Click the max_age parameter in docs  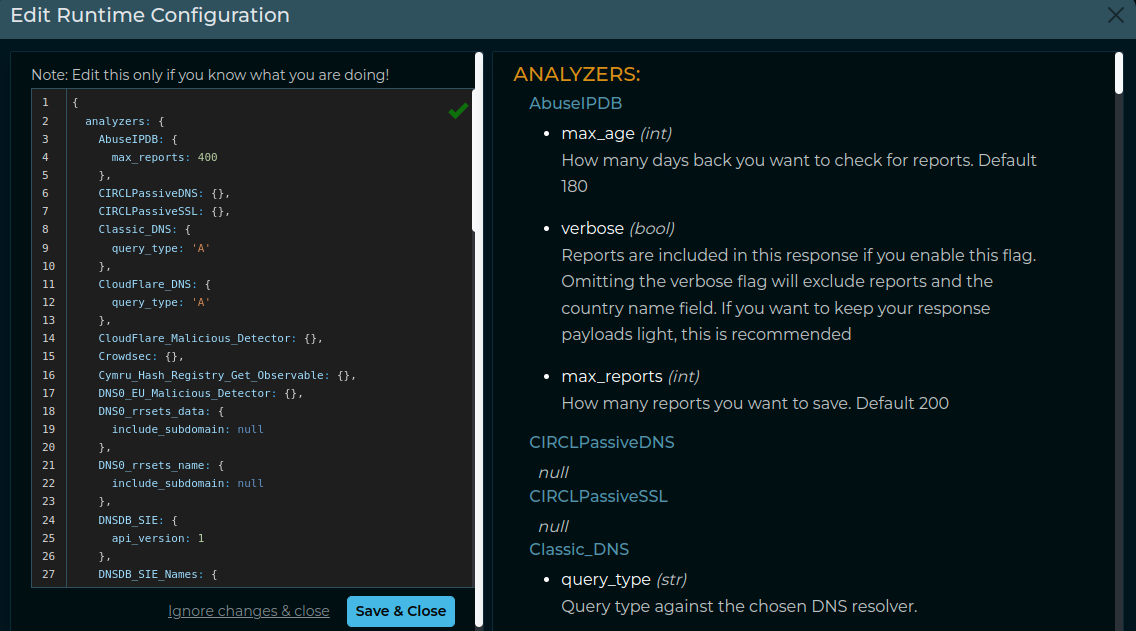[x=598, y=133]
